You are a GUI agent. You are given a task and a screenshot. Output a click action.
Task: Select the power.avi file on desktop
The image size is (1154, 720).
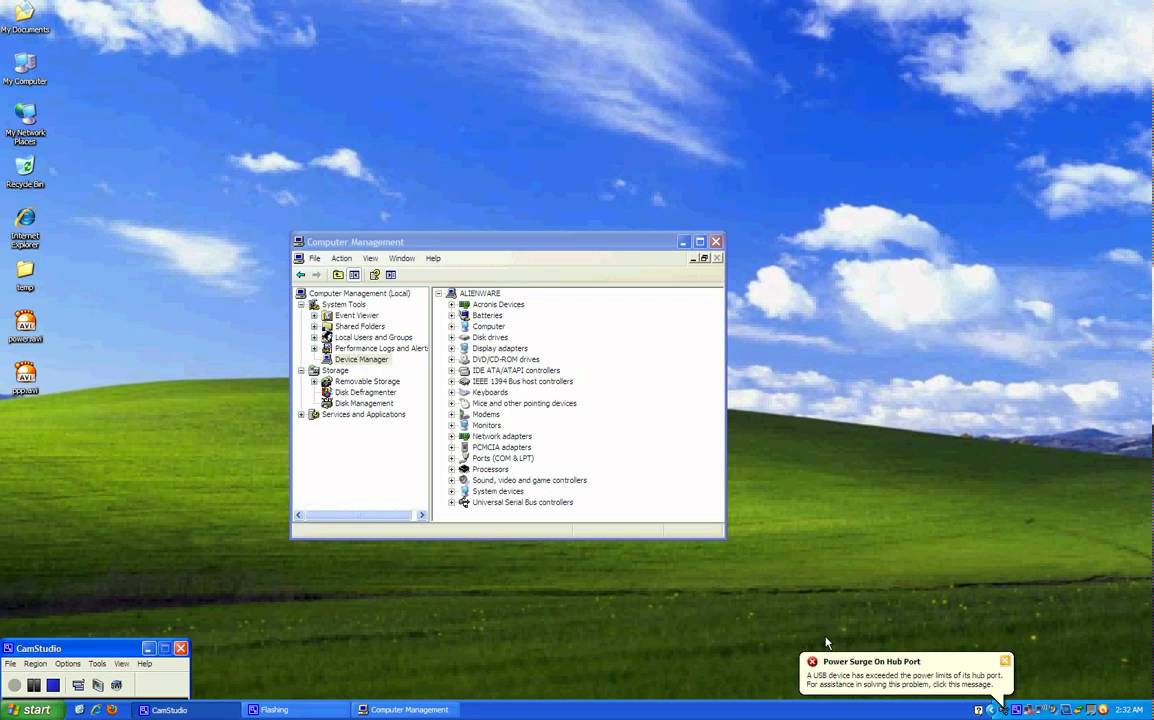click(x=25, y=326)
